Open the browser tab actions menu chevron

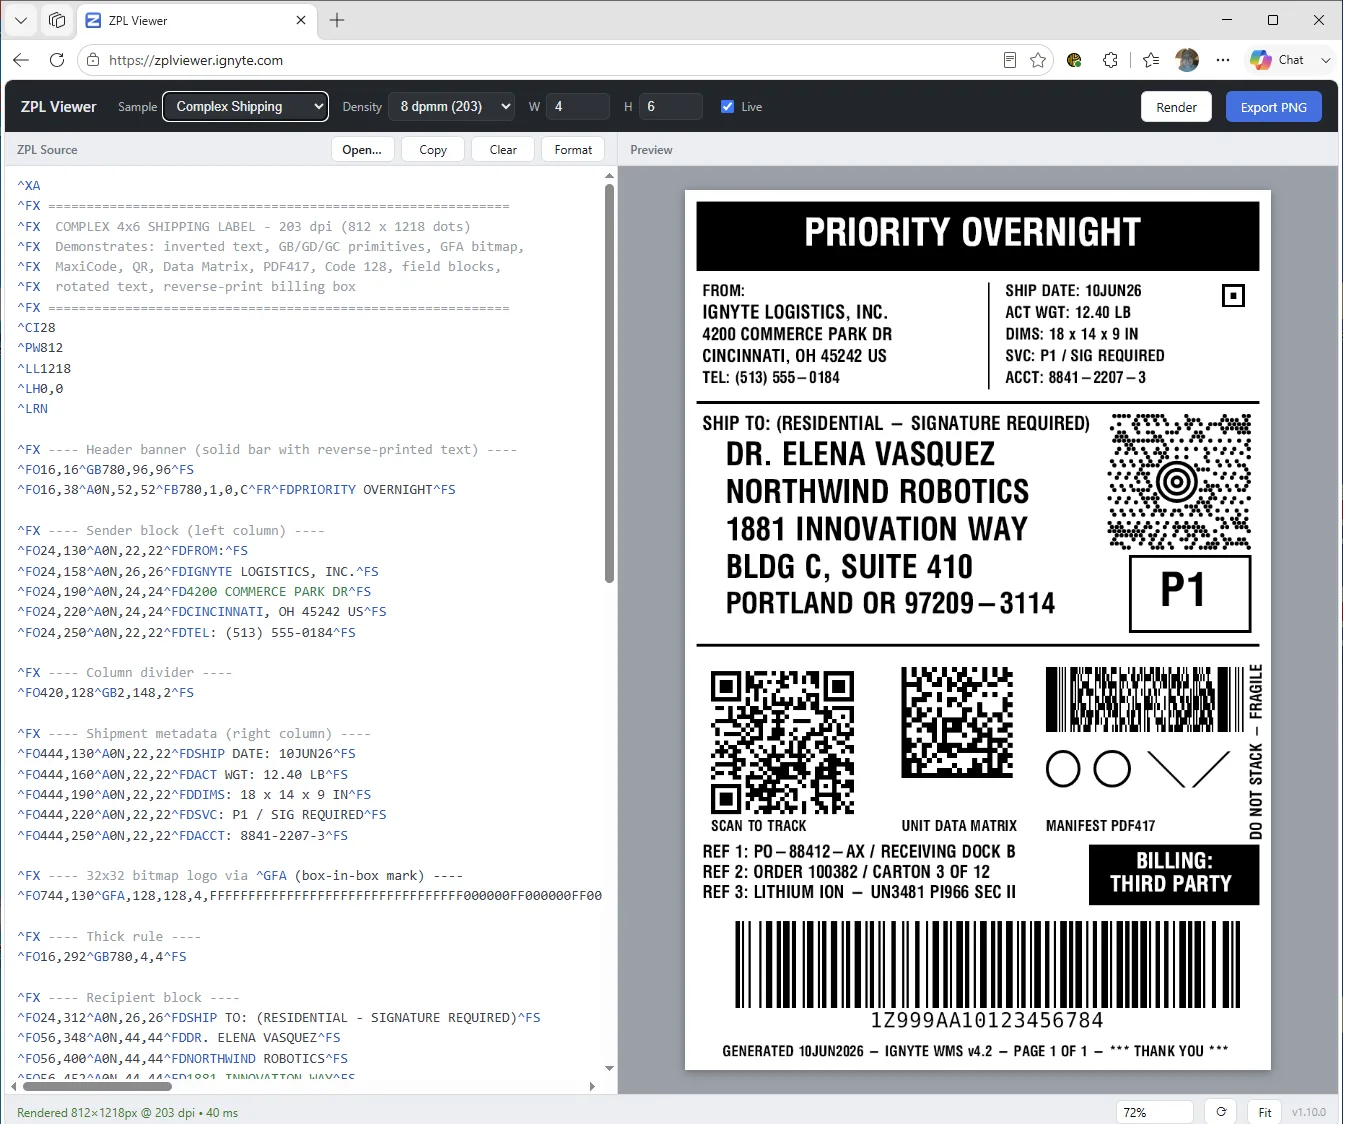pyautogui.click(x=20, y=20)
